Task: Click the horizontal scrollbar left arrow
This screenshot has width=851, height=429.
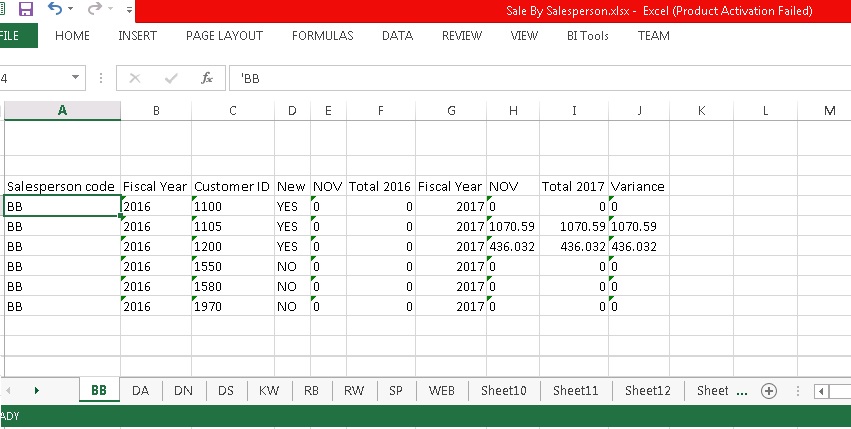Action: point(821,391)
